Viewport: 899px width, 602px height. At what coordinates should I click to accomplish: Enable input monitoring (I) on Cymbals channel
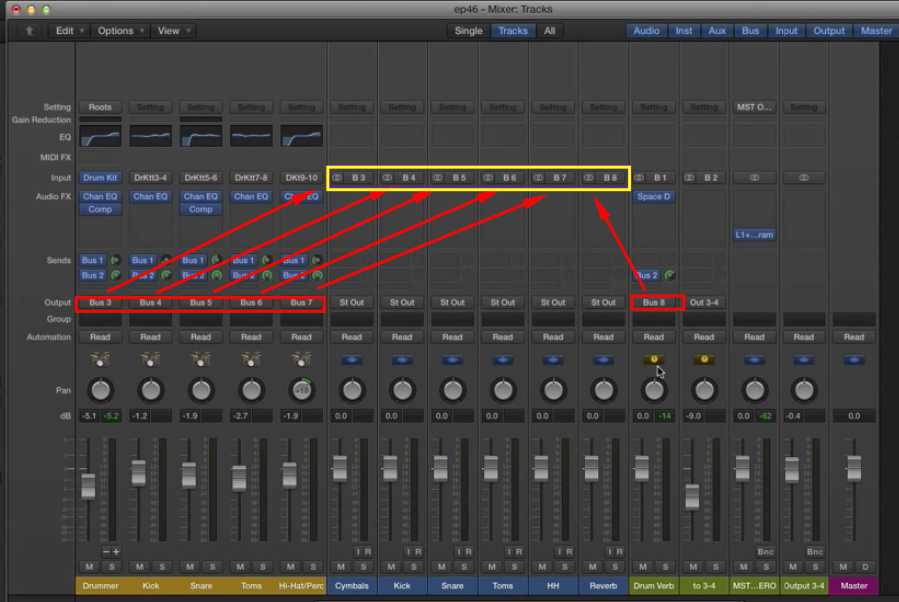pyautogui.click(x=358, y=552)
